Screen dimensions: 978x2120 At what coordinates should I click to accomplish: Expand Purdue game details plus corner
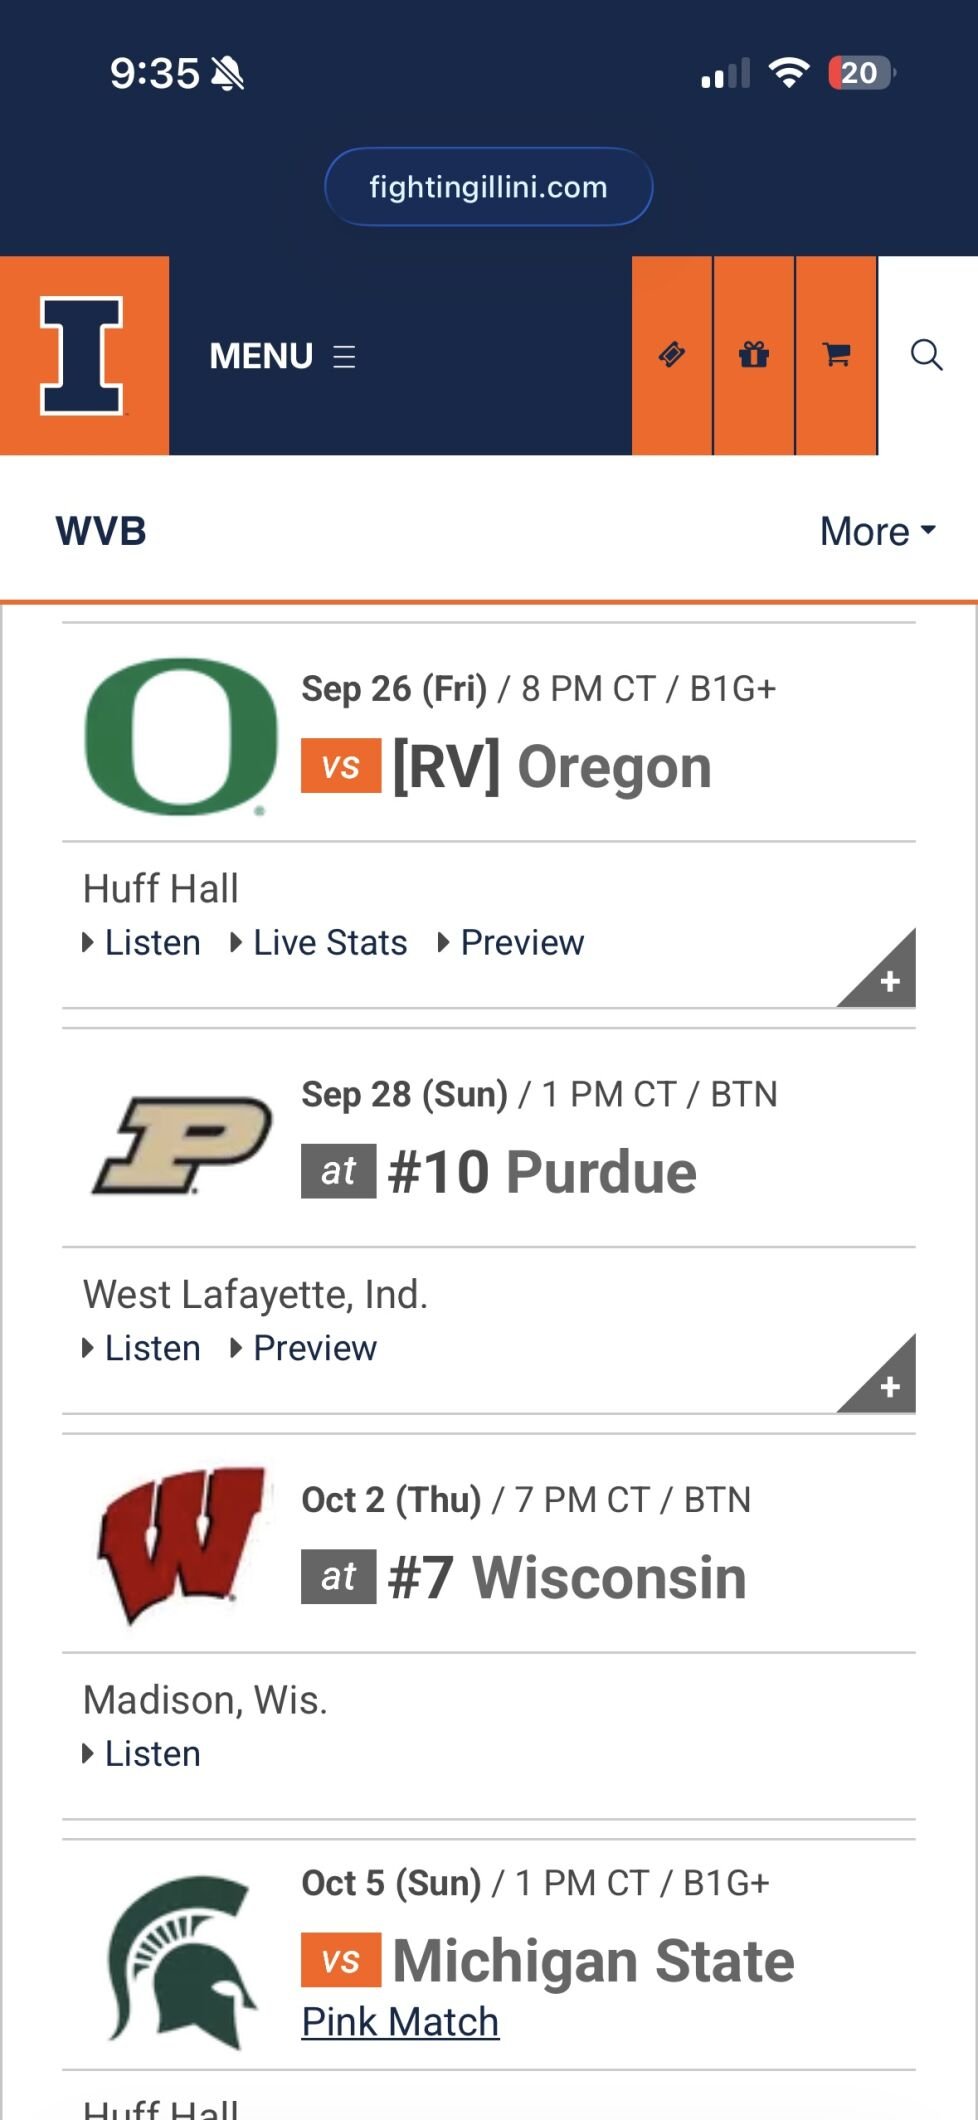885,1382
